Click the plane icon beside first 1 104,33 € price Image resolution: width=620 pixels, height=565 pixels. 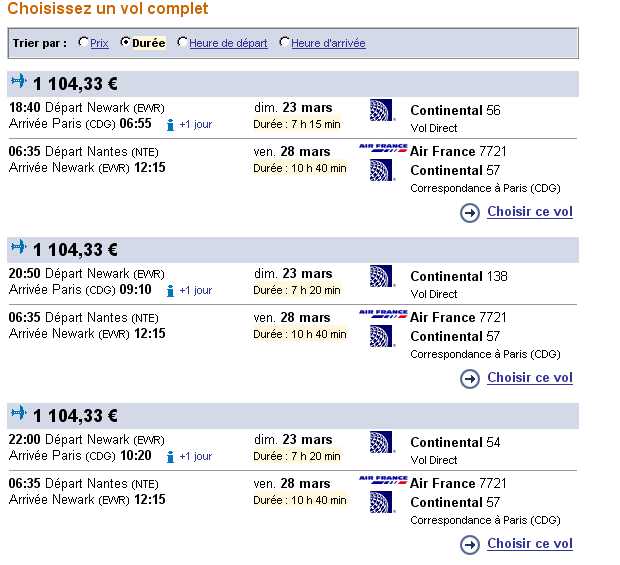[19, 81]
